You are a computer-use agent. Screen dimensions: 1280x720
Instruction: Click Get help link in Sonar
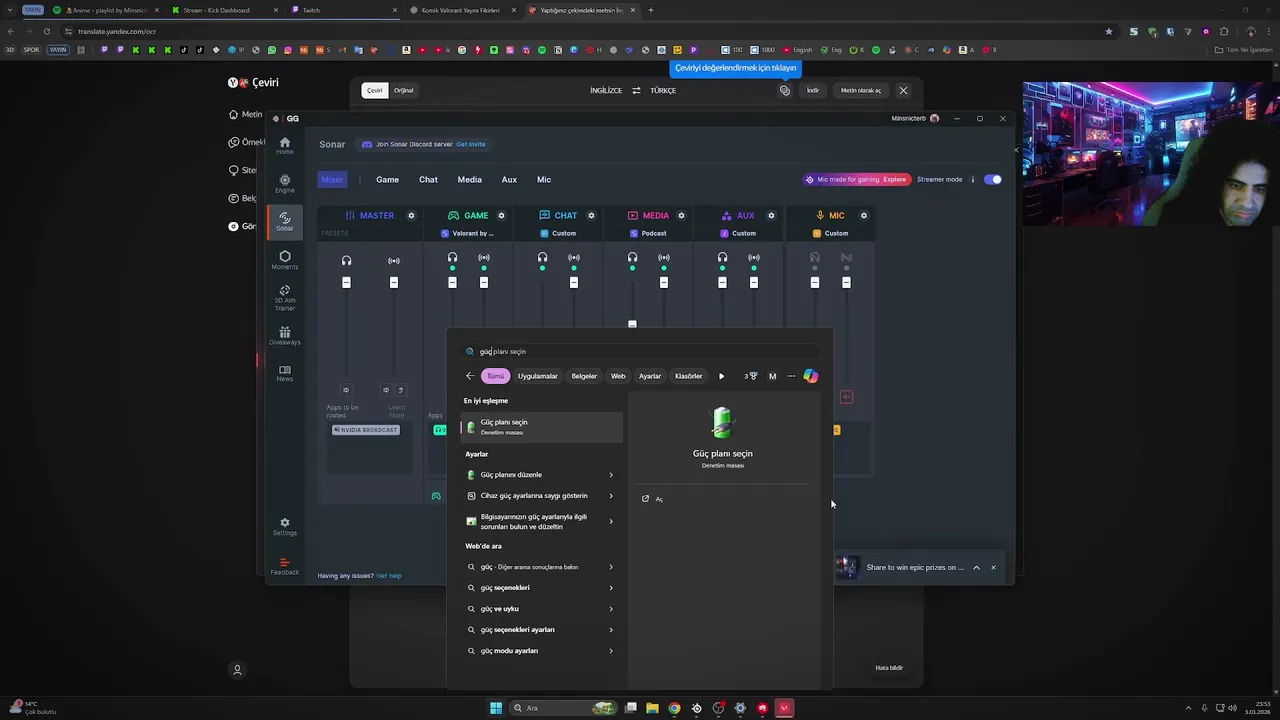(x=389, y=576)
